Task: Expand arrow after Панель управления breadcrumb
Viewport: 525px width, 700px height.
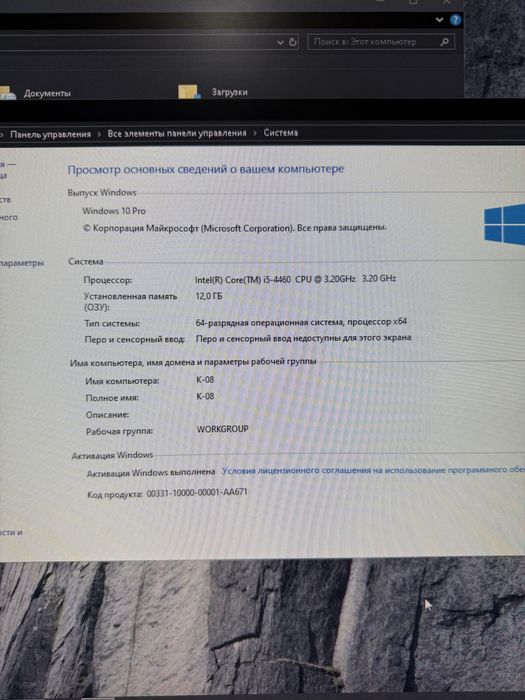Action: click(x=99, y=134)
